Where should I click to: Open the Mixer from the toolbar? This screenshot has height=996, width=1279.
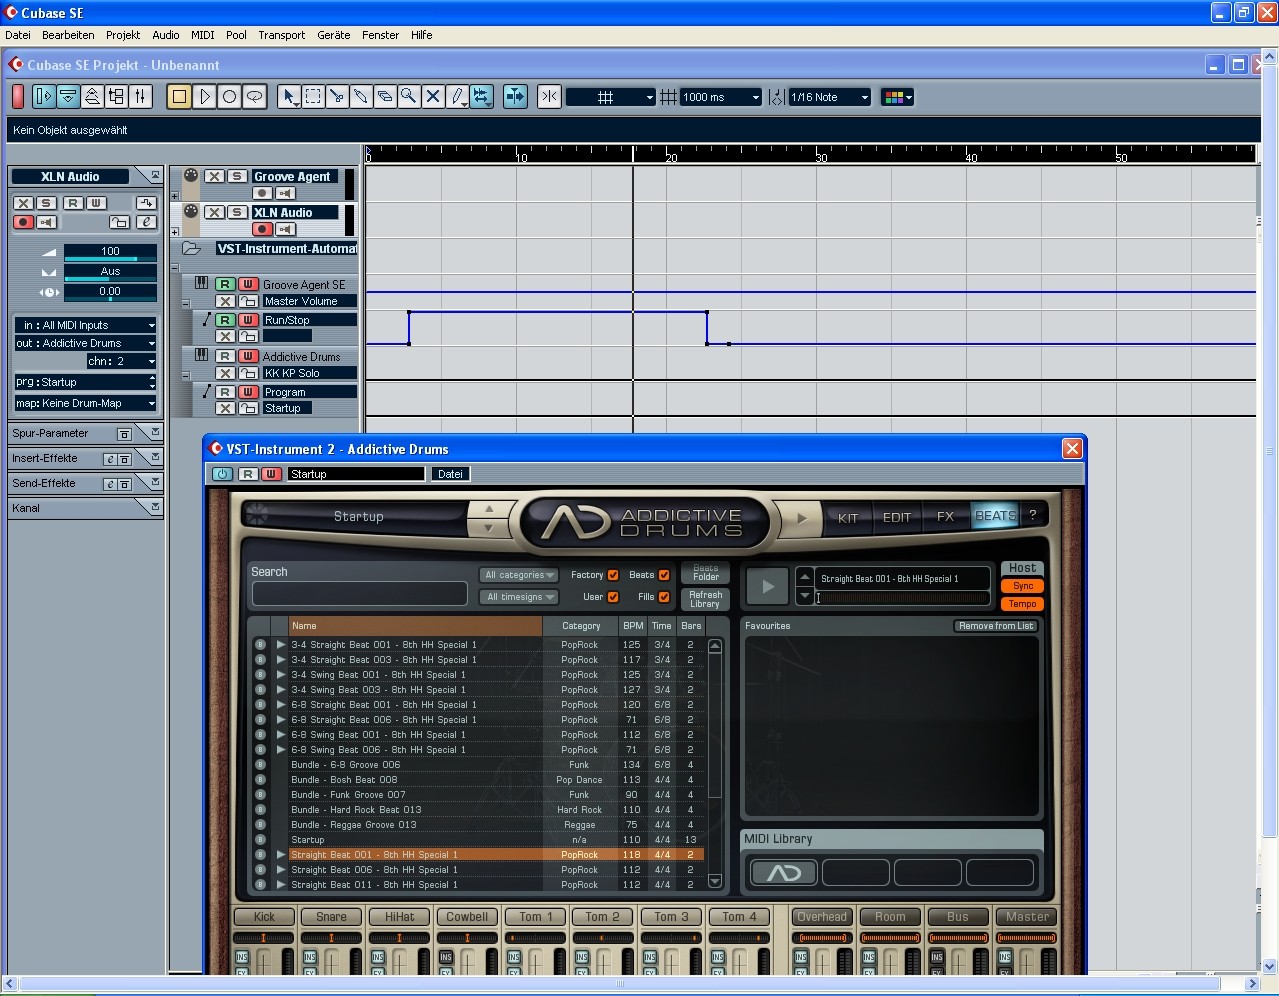pyautogui.click(x=141, y=97)
